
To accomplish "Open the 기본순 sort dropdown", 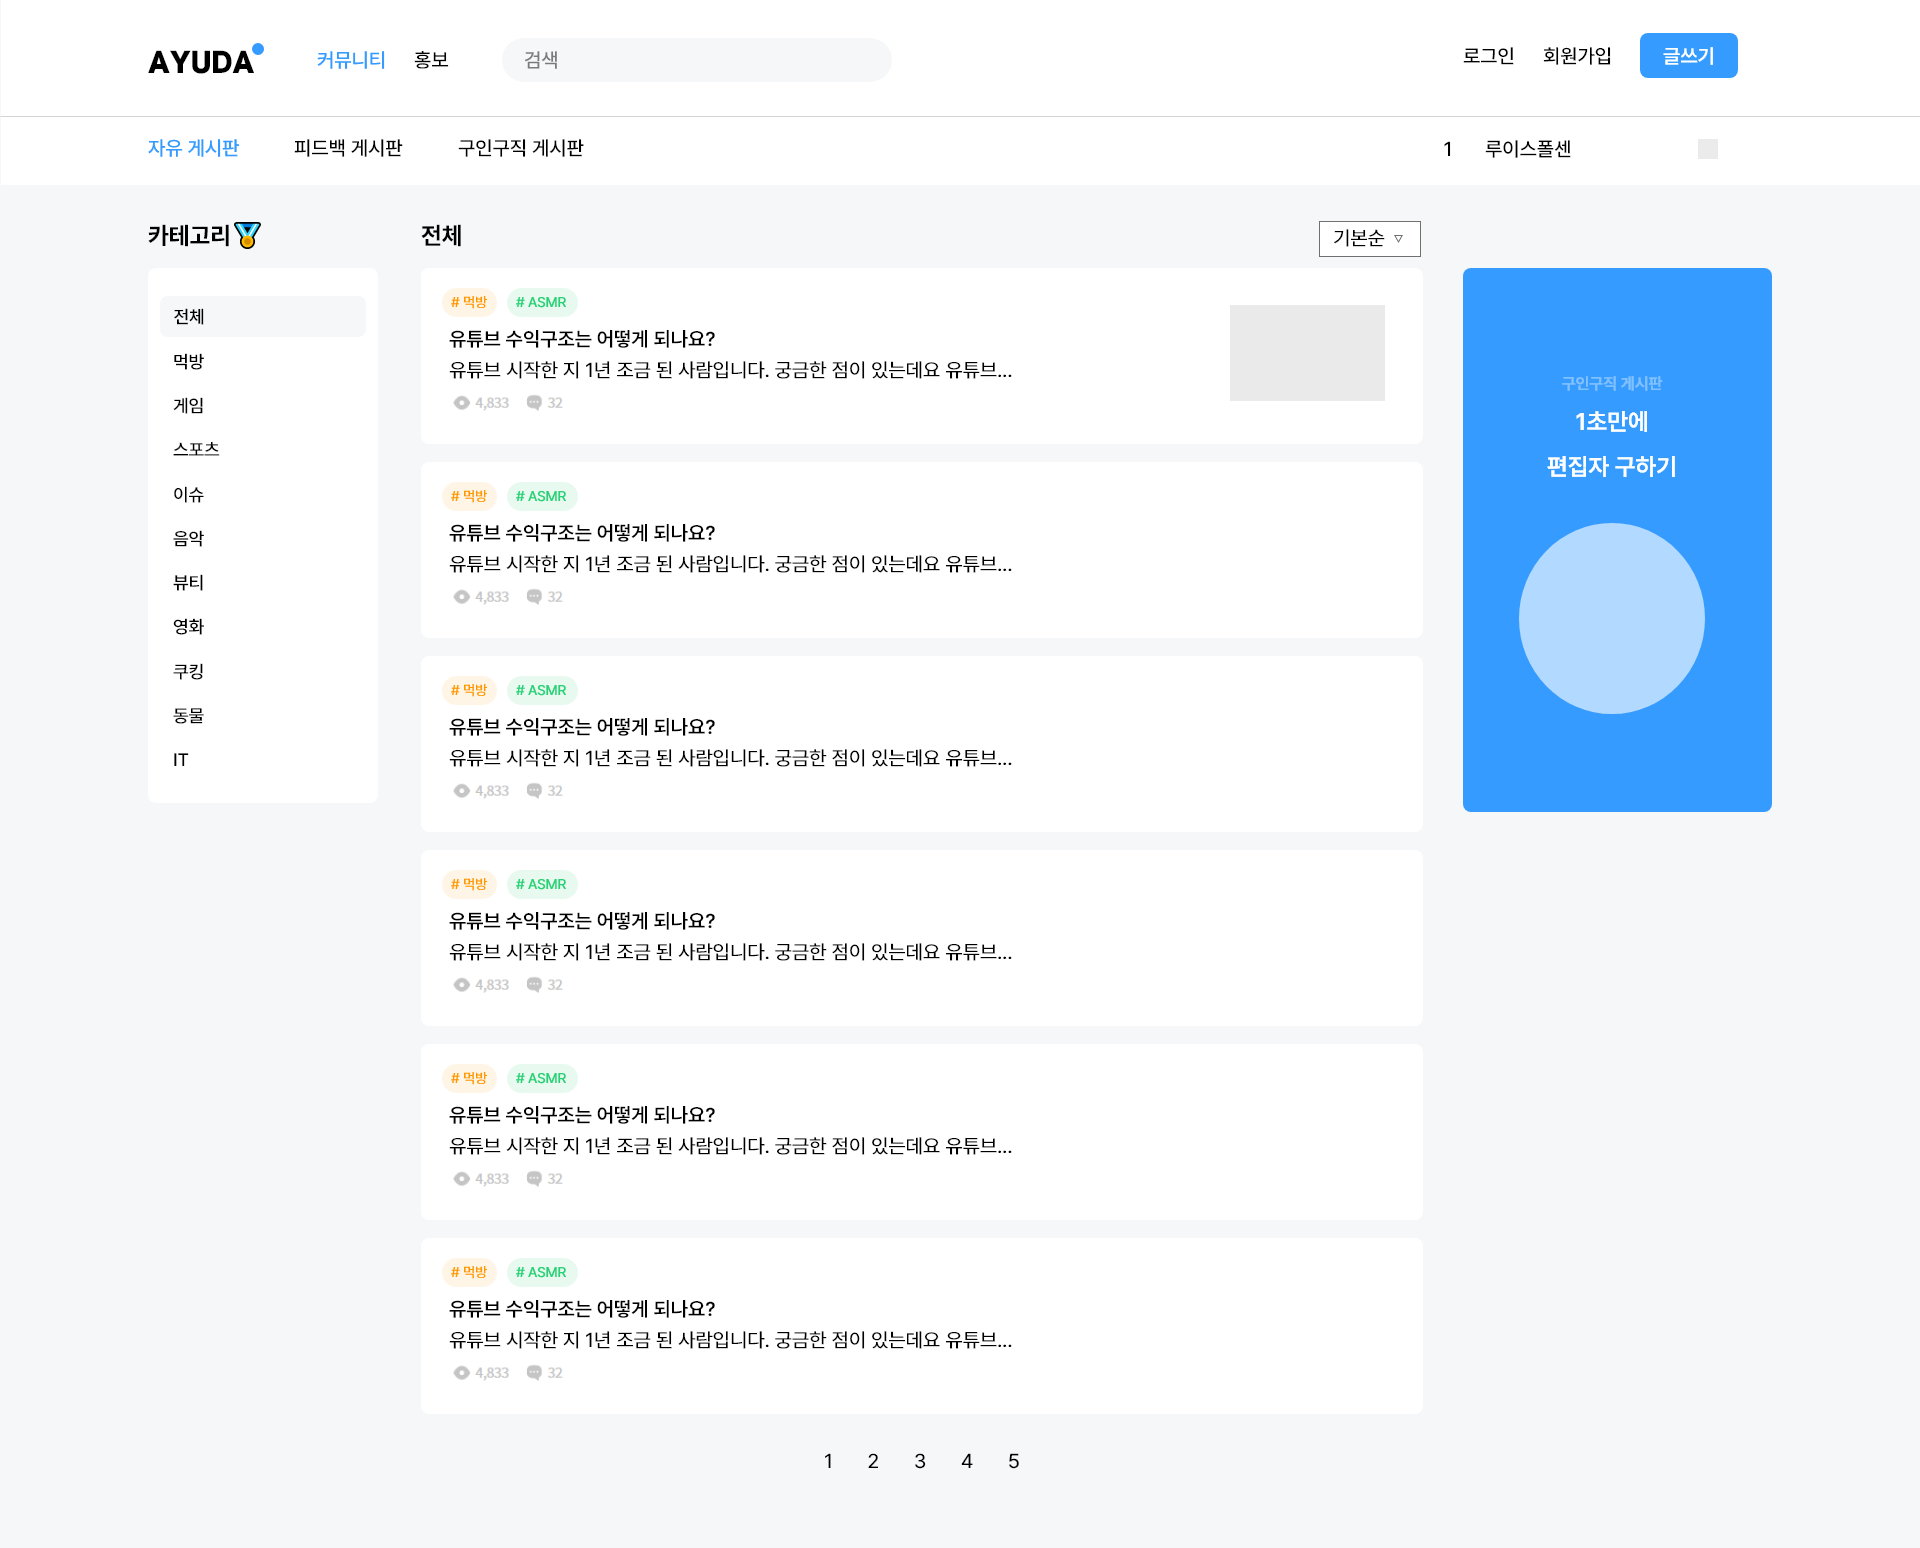I will click(x=1369, y=238).
